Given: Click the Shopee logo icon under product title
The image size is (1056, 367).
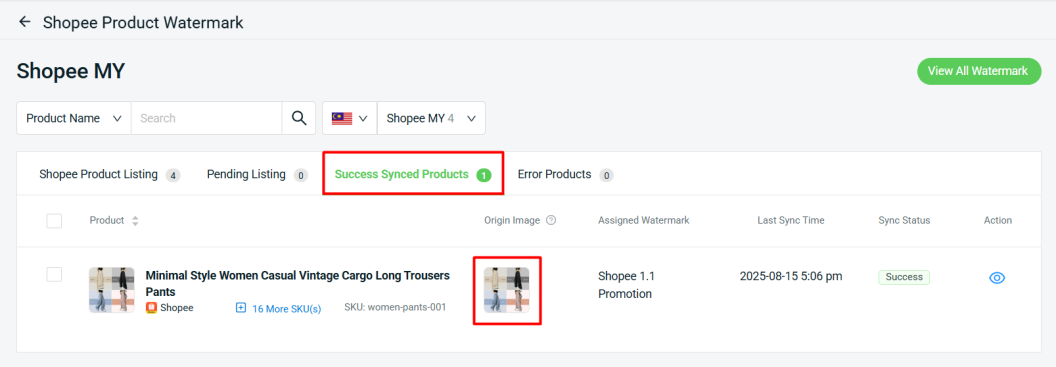Looking at the screenshot, I should 151,308.
